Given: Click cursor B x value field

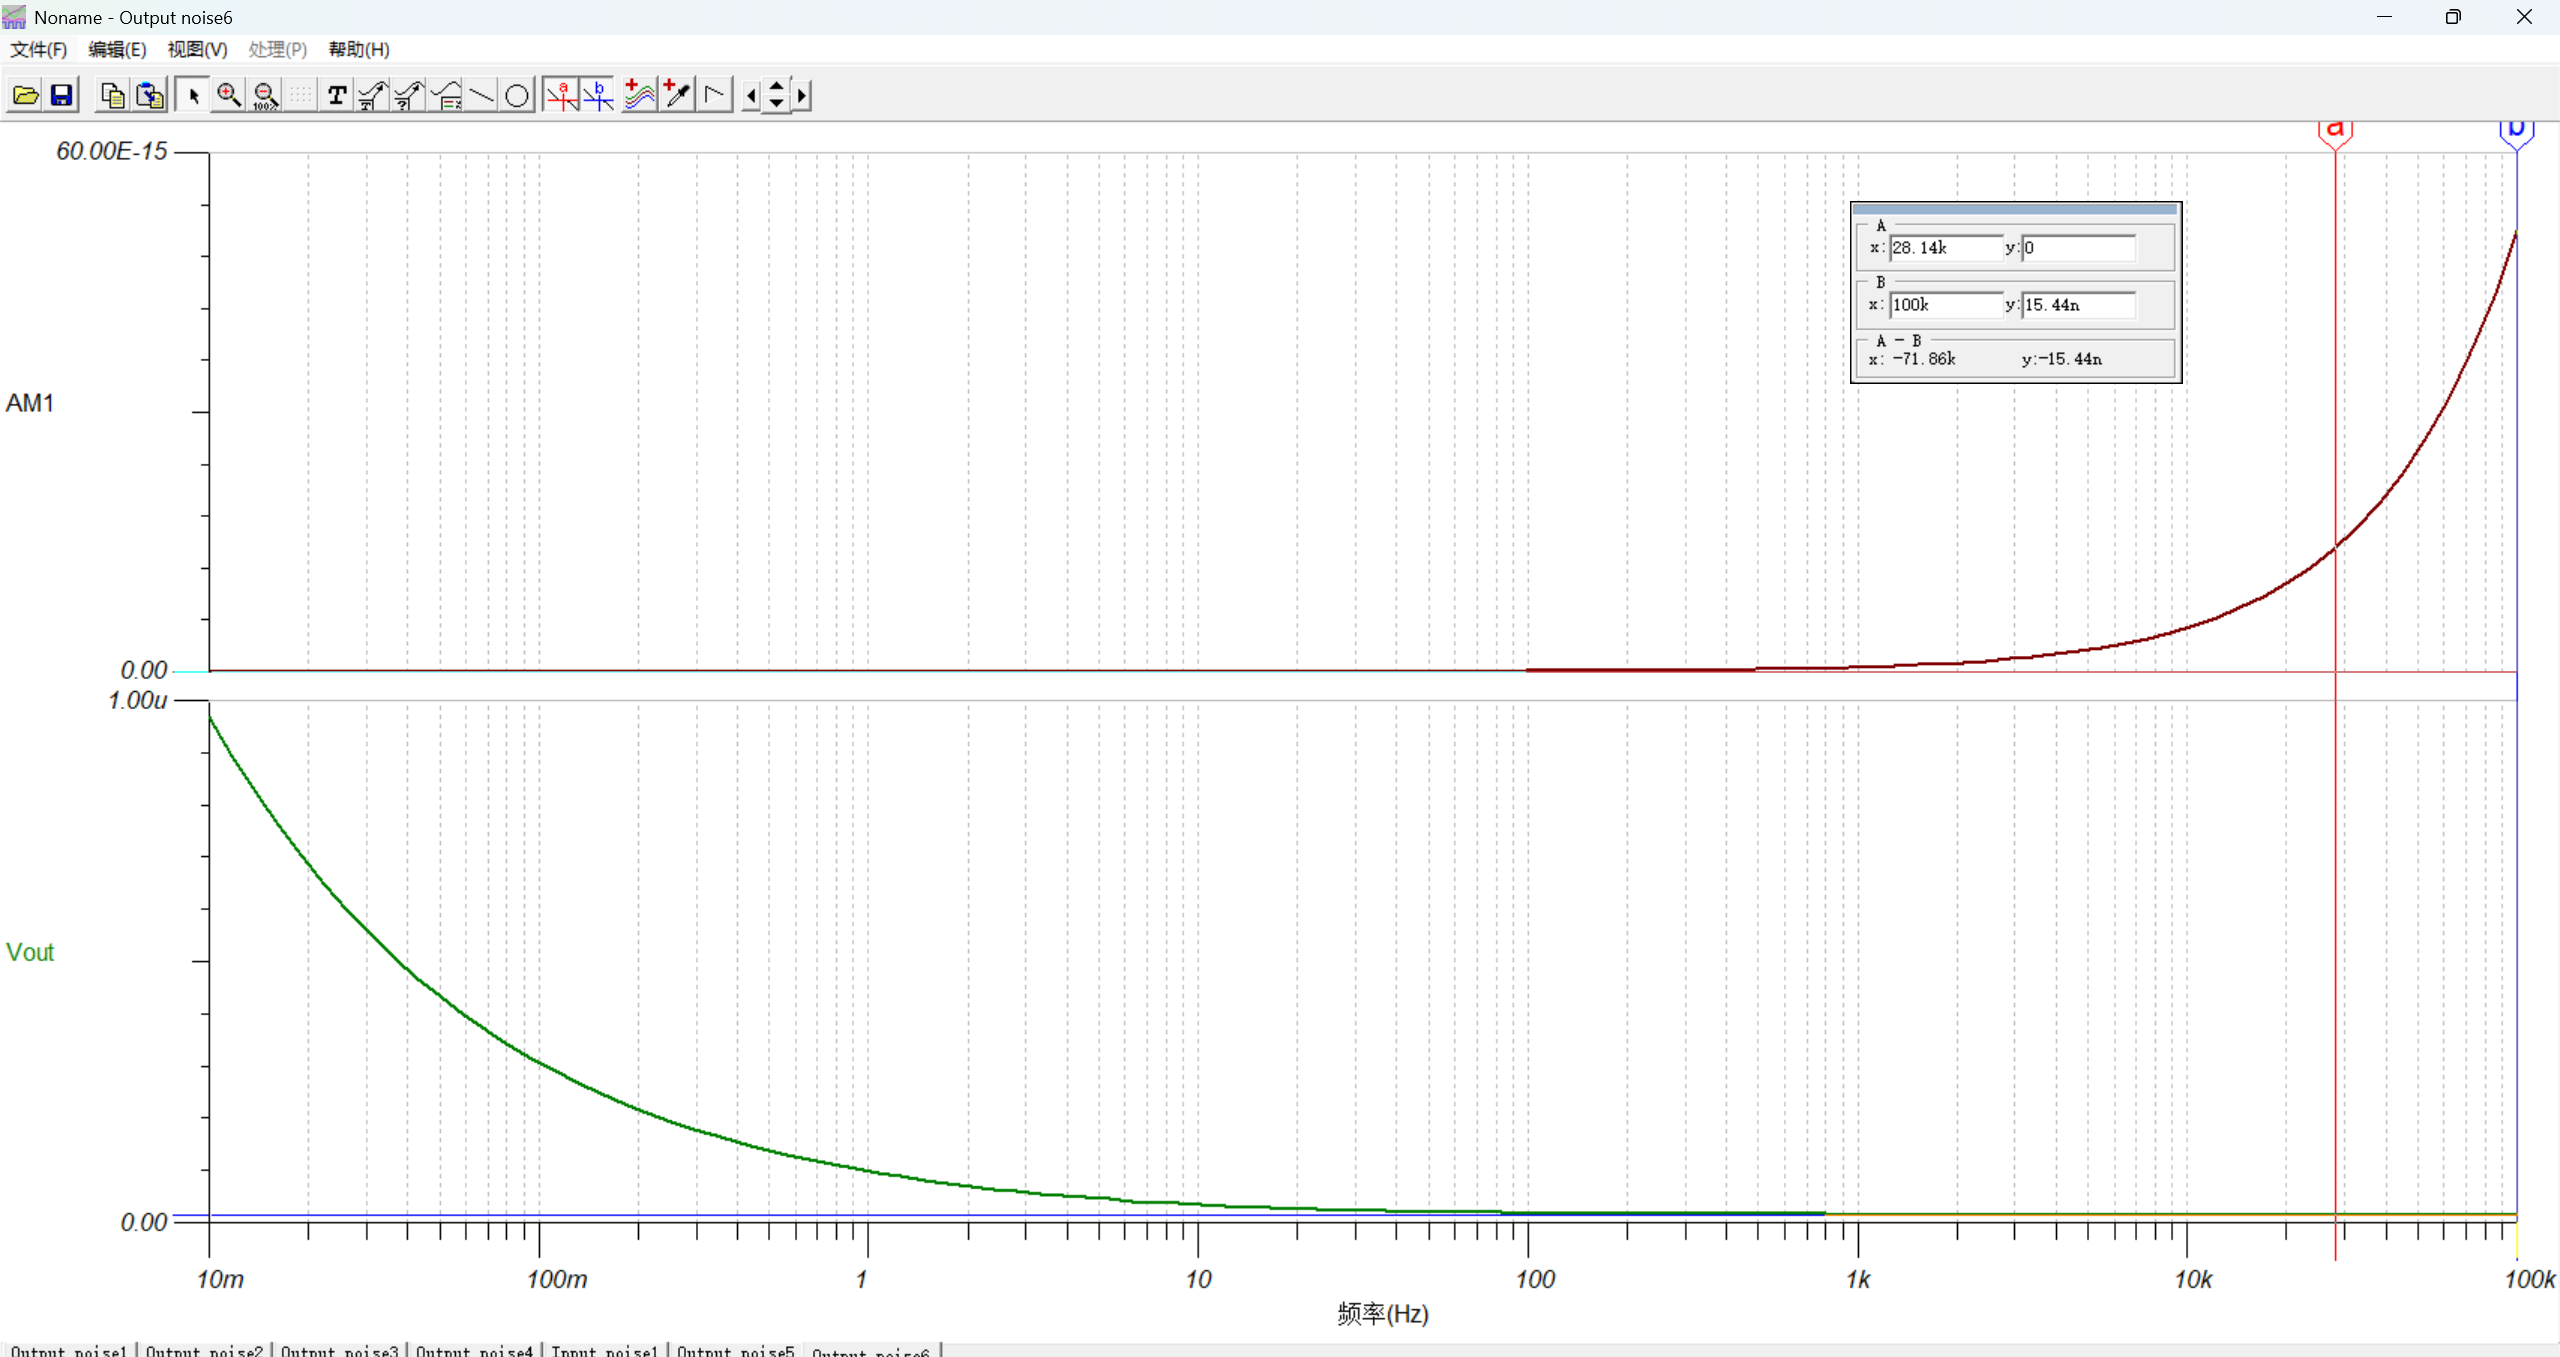Looking at the screenshot, I should click(x=1944, y=305).
